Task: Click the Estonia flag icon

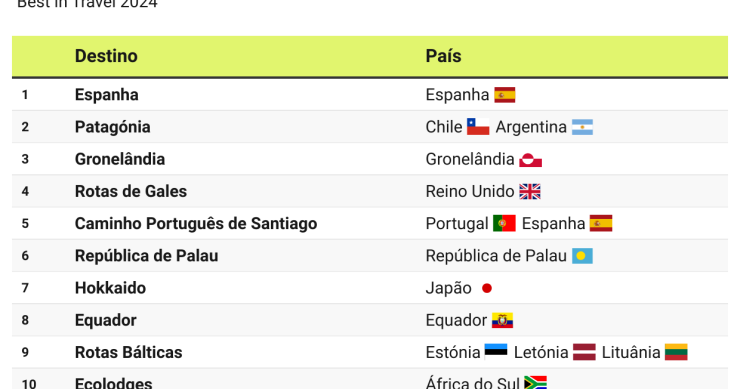Action: 496,352
